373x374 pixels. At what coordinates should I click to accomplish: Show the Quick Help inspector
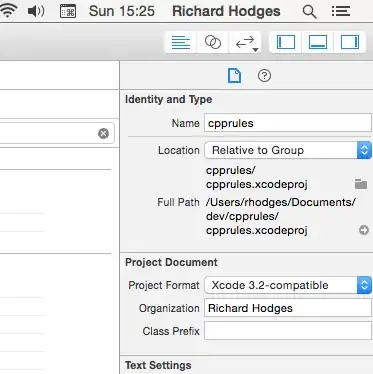(264, 76)
